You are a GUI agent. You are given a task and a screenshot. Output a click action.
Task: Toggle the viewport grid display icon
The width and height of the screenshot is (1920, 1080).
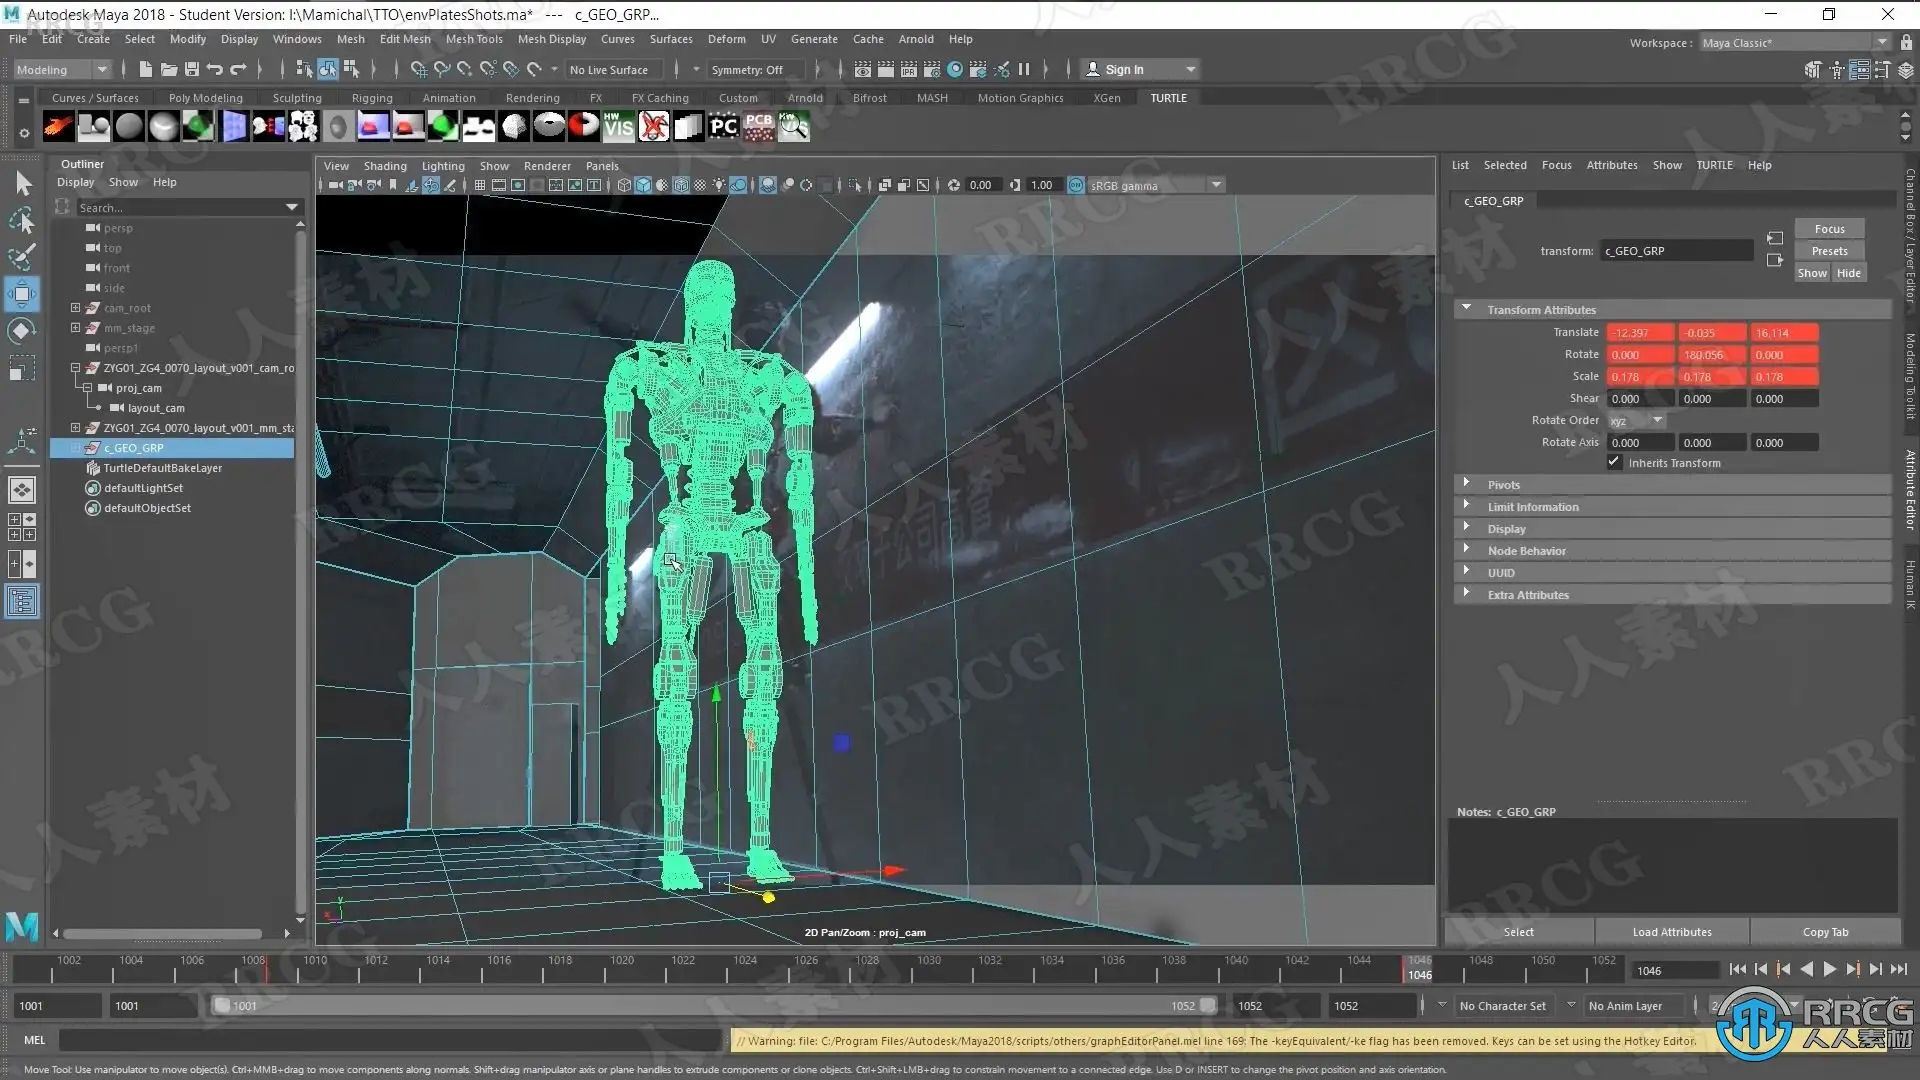480,185
